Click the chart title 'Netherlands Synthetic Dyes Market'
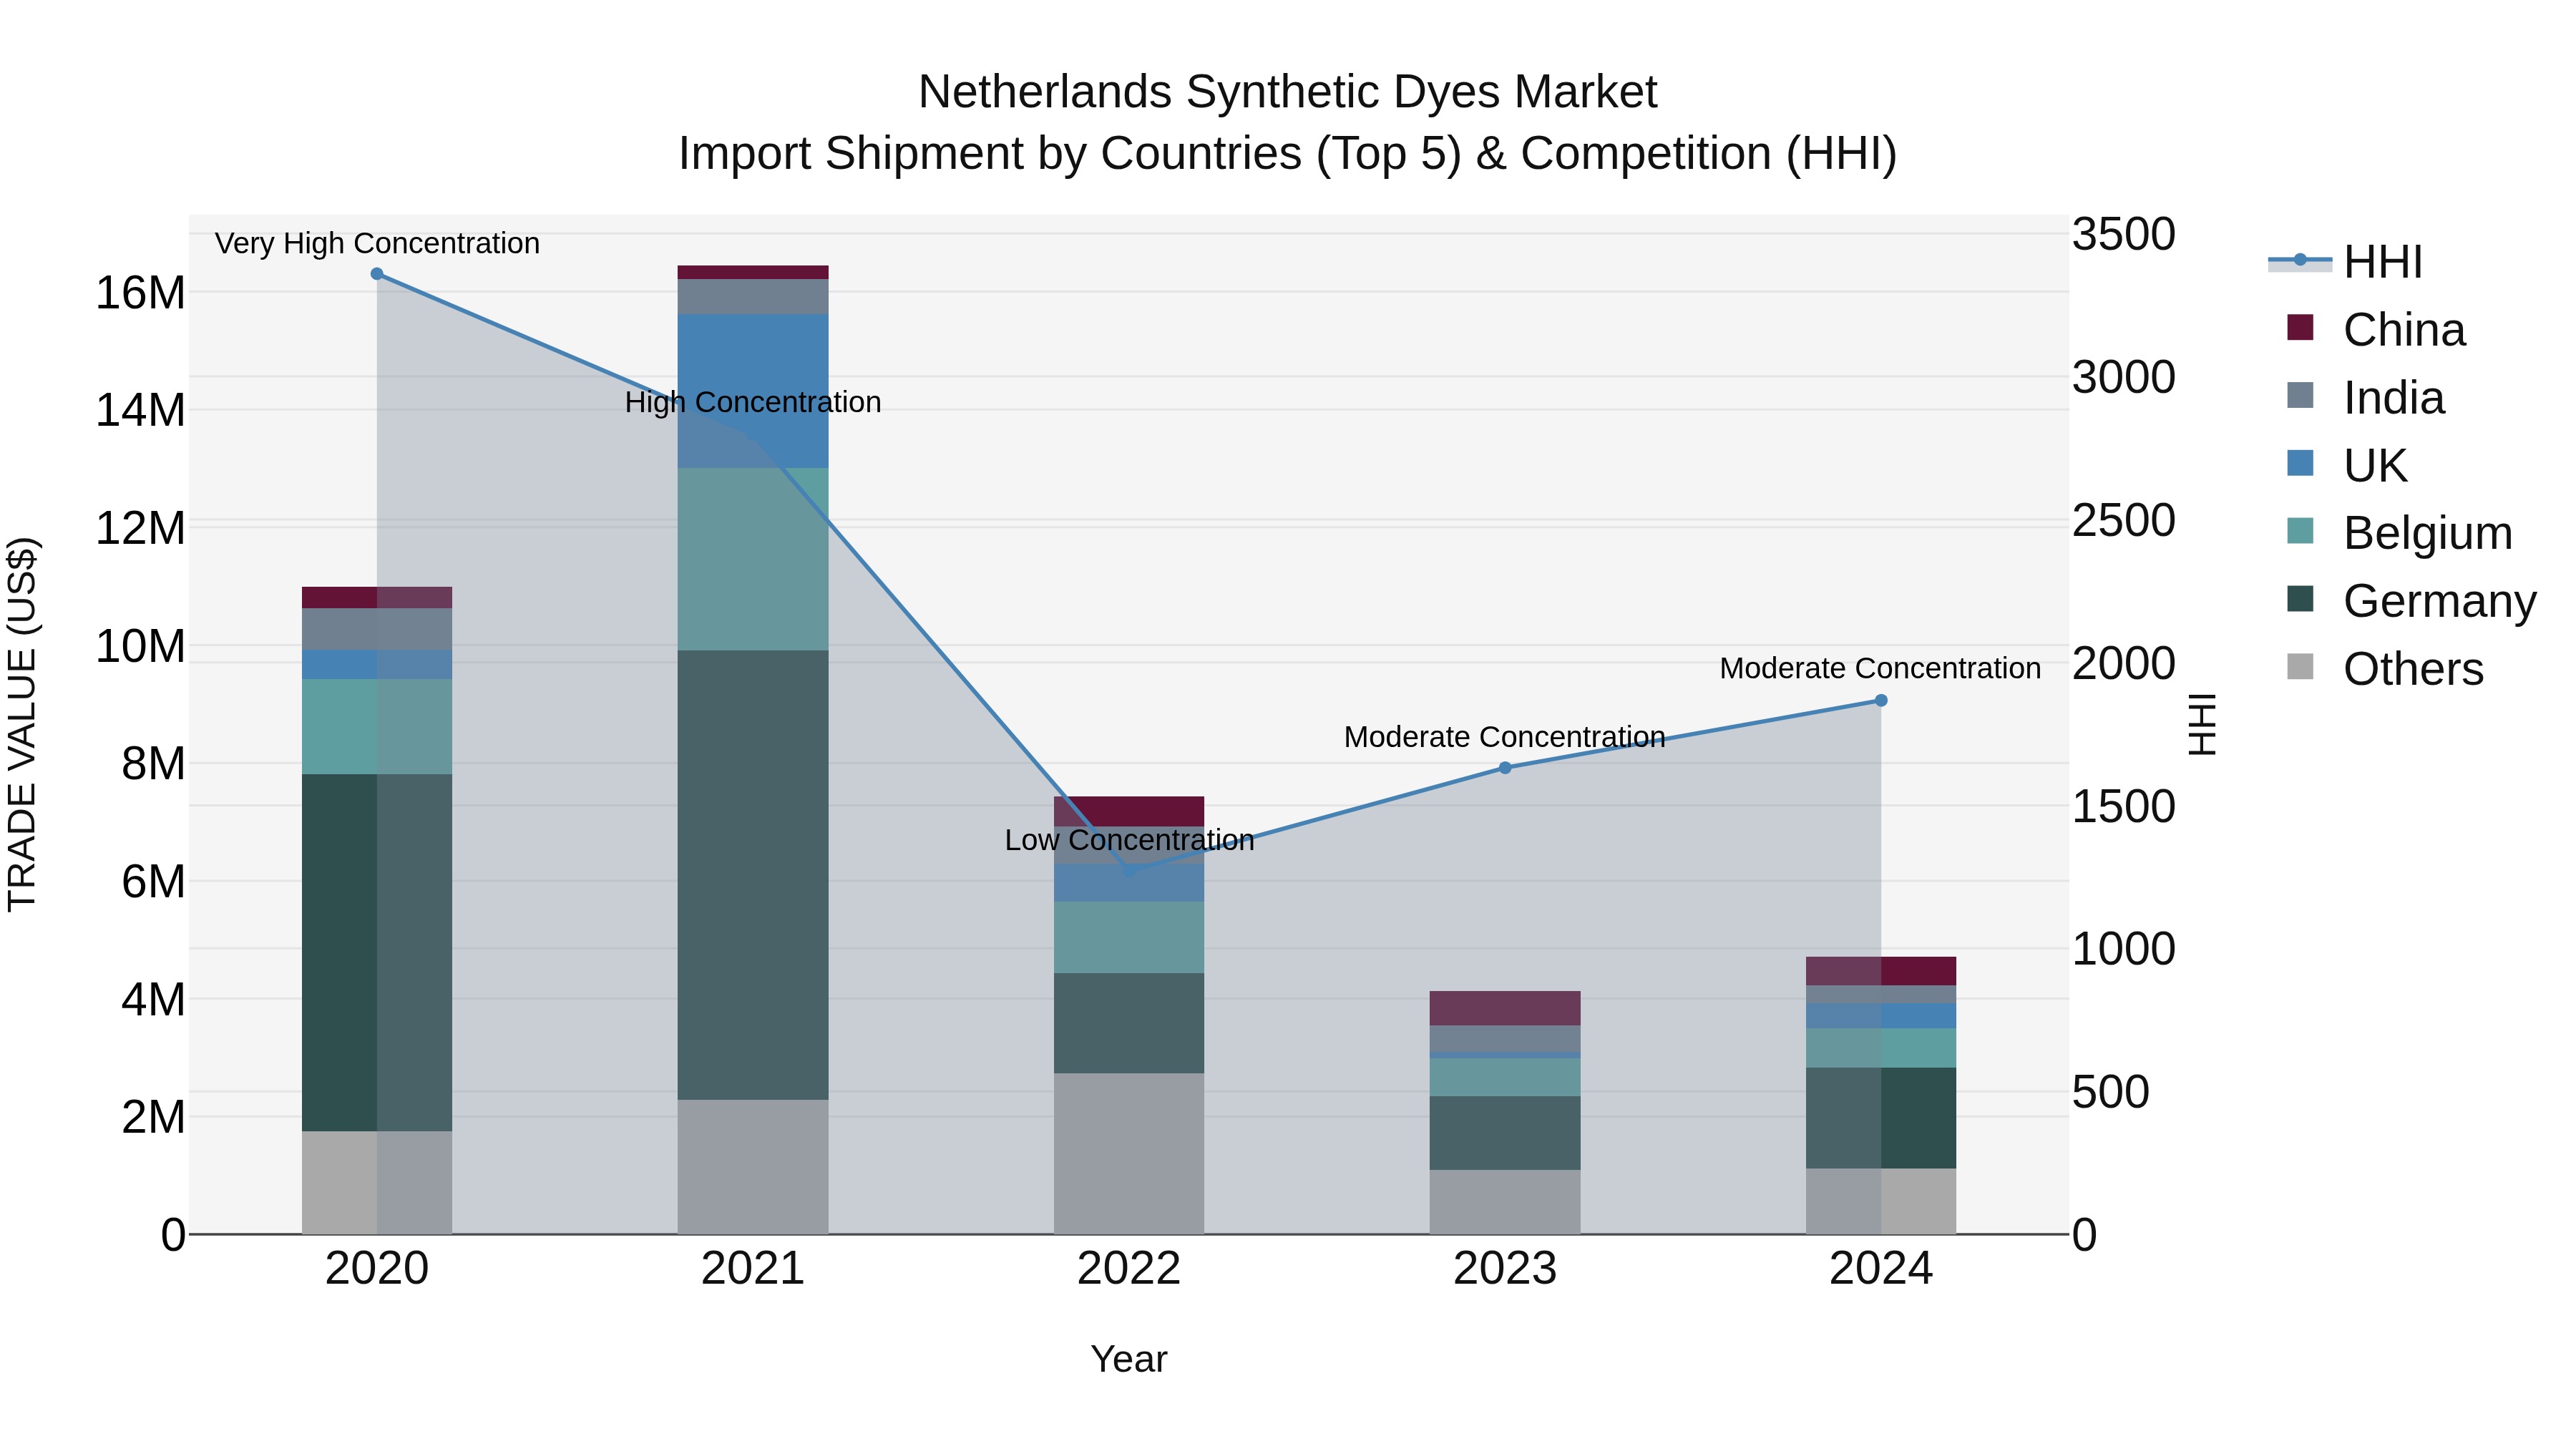 click(1288, 92)
